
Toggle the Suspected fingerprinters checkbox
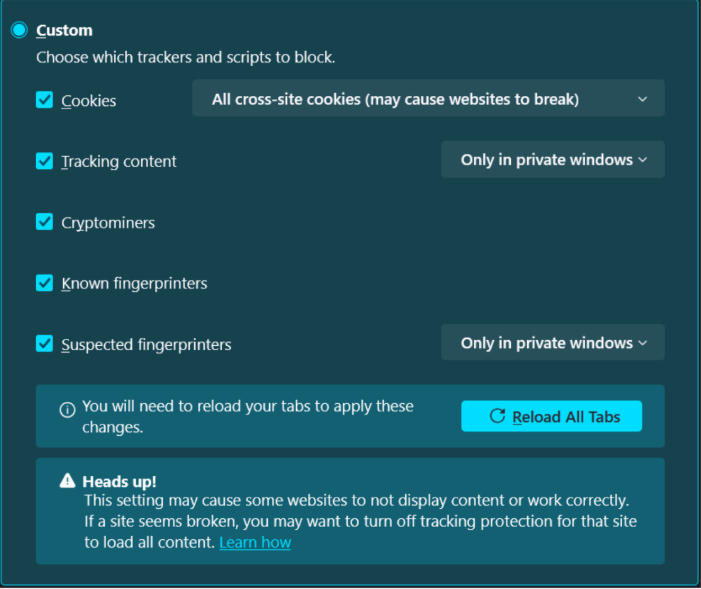click(x=44, y=344)
